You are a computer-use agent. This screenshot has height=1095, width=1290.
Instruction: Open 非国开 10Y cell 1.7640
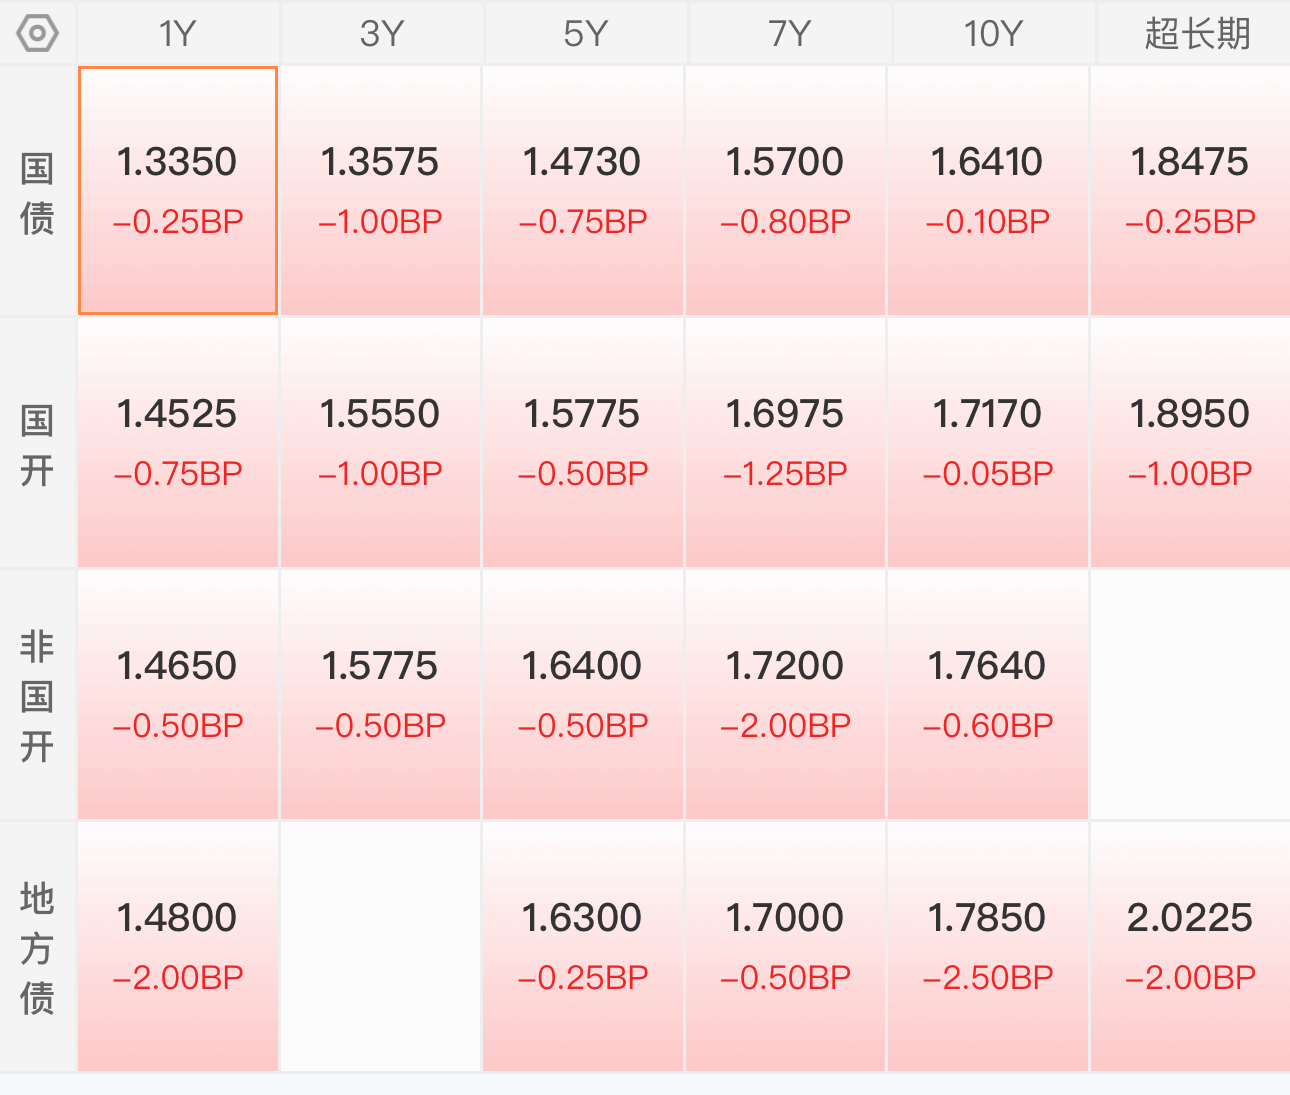pos(988,695)
